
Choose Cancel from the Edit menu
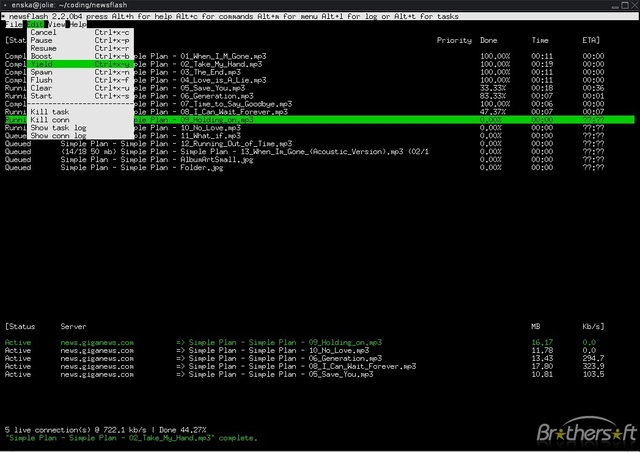click(80, 32)
